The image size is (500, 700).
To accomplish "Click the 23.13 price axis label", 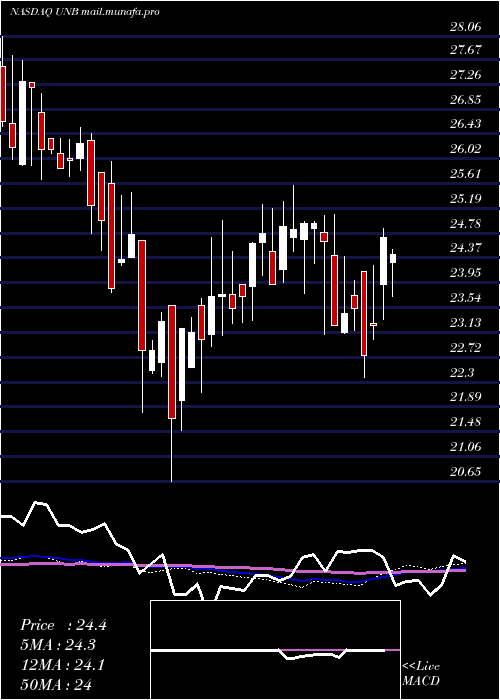I will tap(466, 322).
